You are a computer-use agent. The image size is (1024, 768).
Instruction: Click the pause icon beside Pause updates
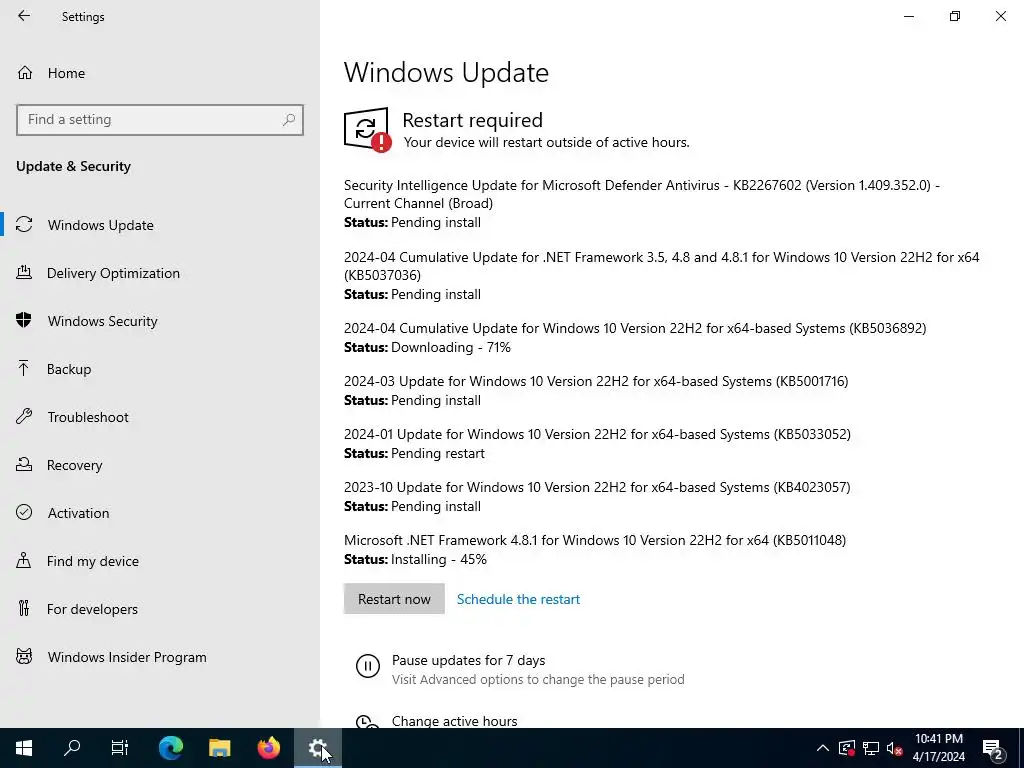coord(368,666)
